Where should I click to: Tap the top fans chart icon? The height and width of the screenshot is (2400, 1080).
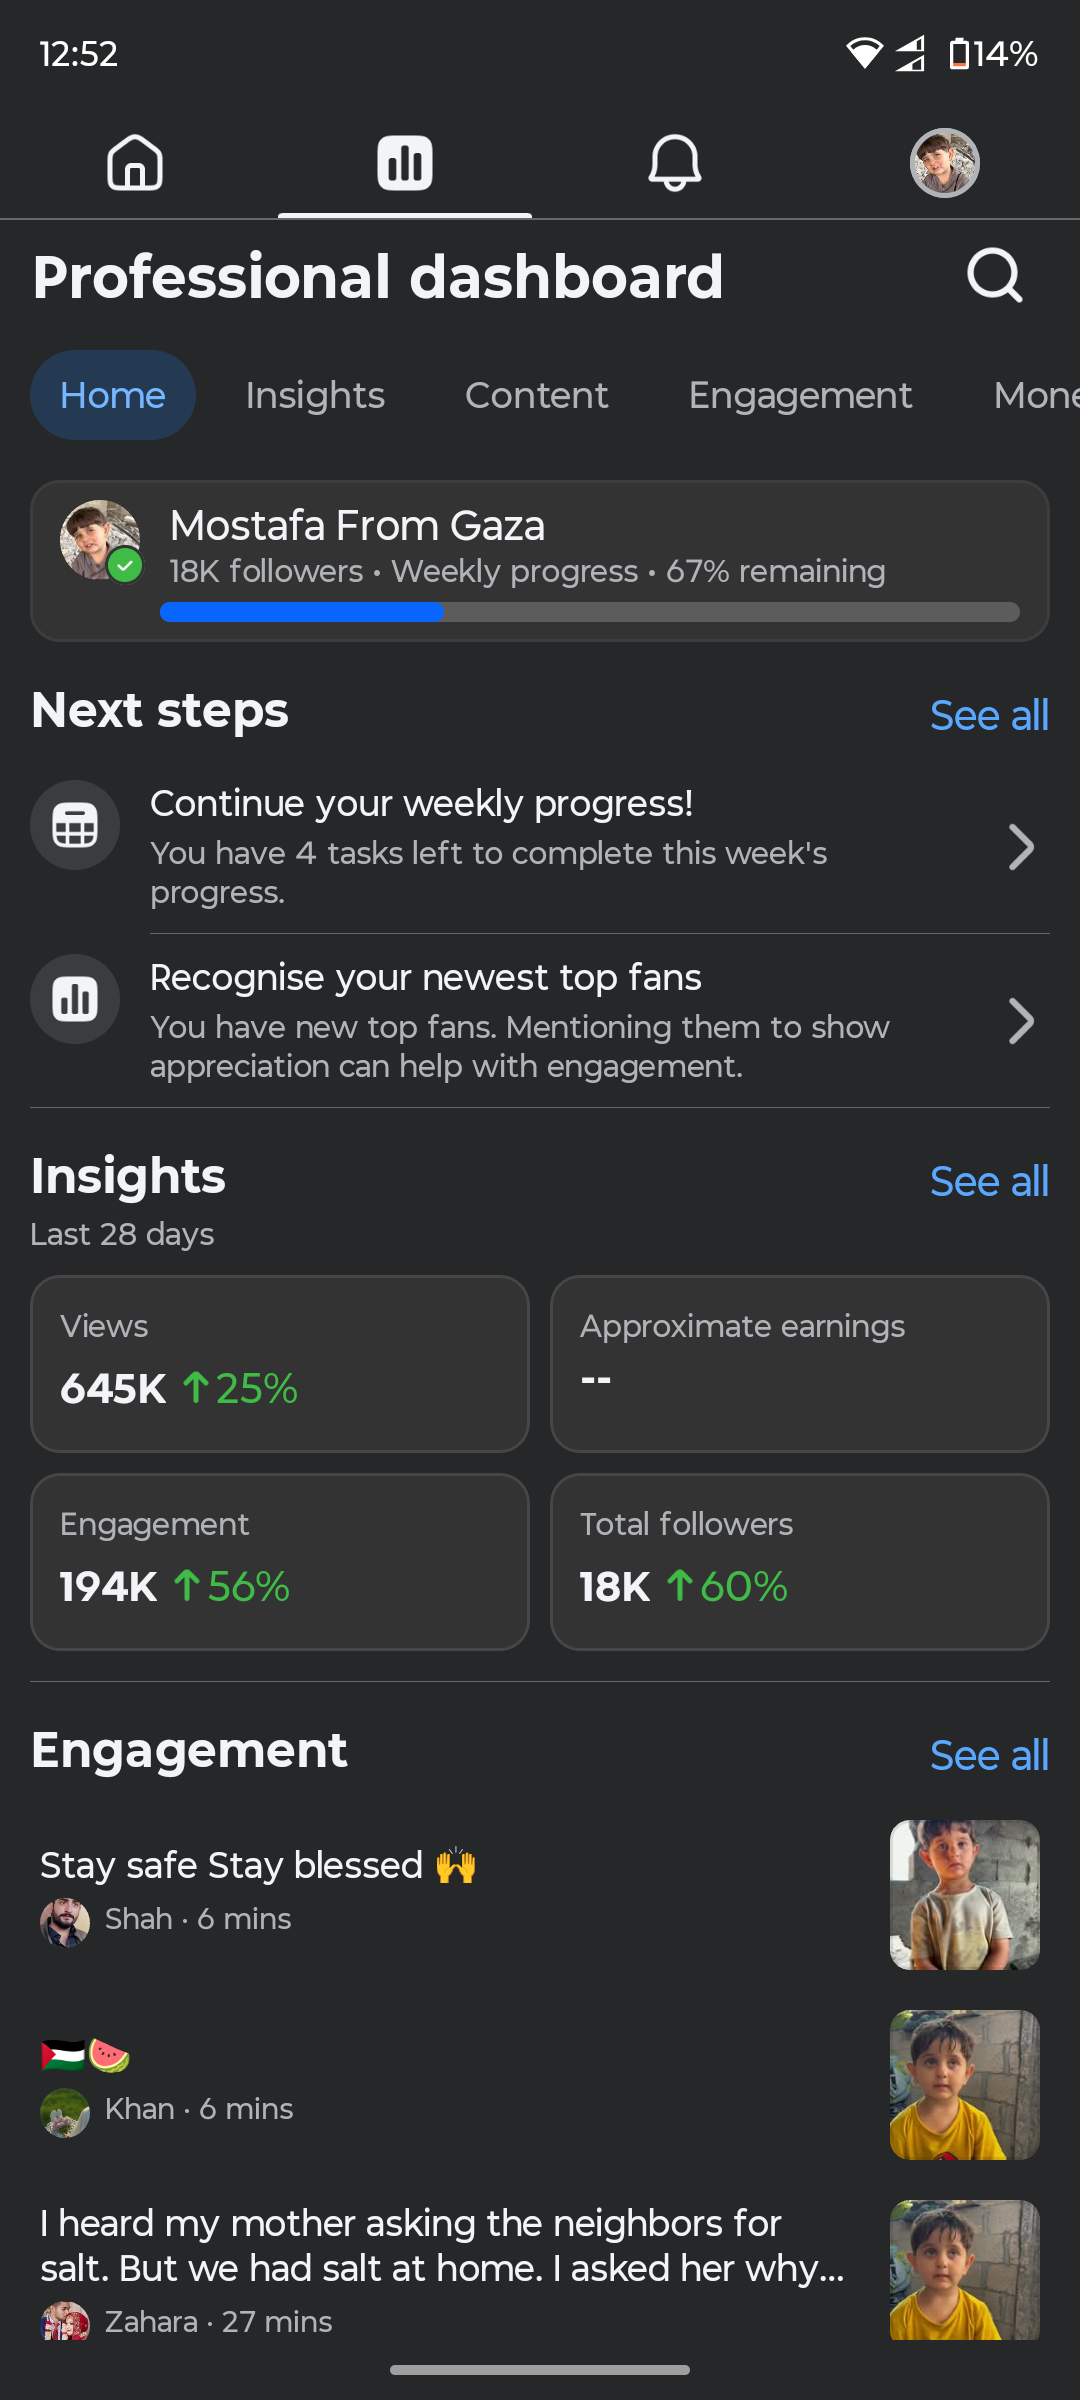click(75, 999)
